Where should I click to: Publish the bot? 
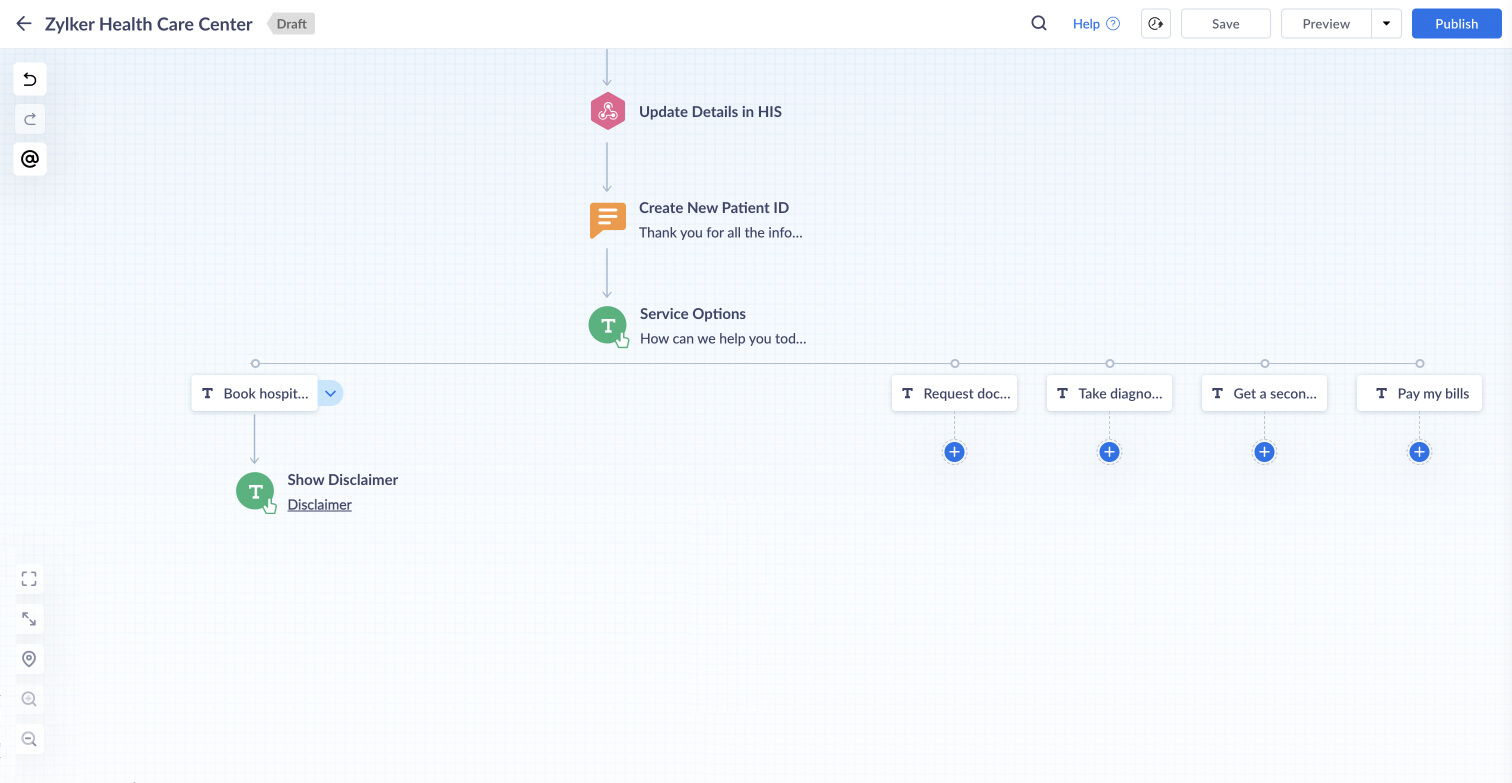[1456, 24]
